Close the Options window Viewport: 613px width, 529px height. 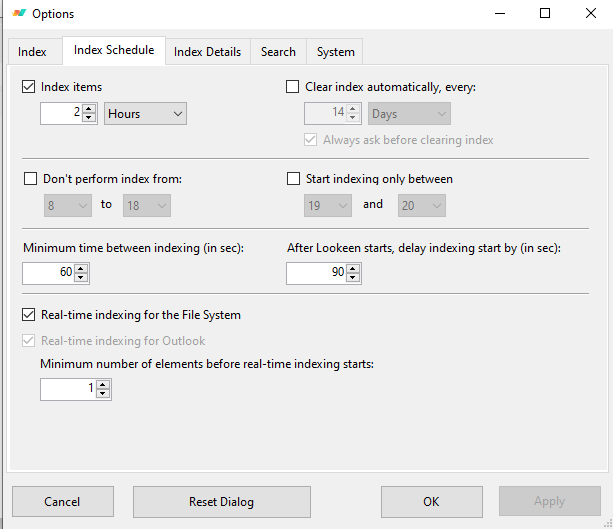coord(591,14)
